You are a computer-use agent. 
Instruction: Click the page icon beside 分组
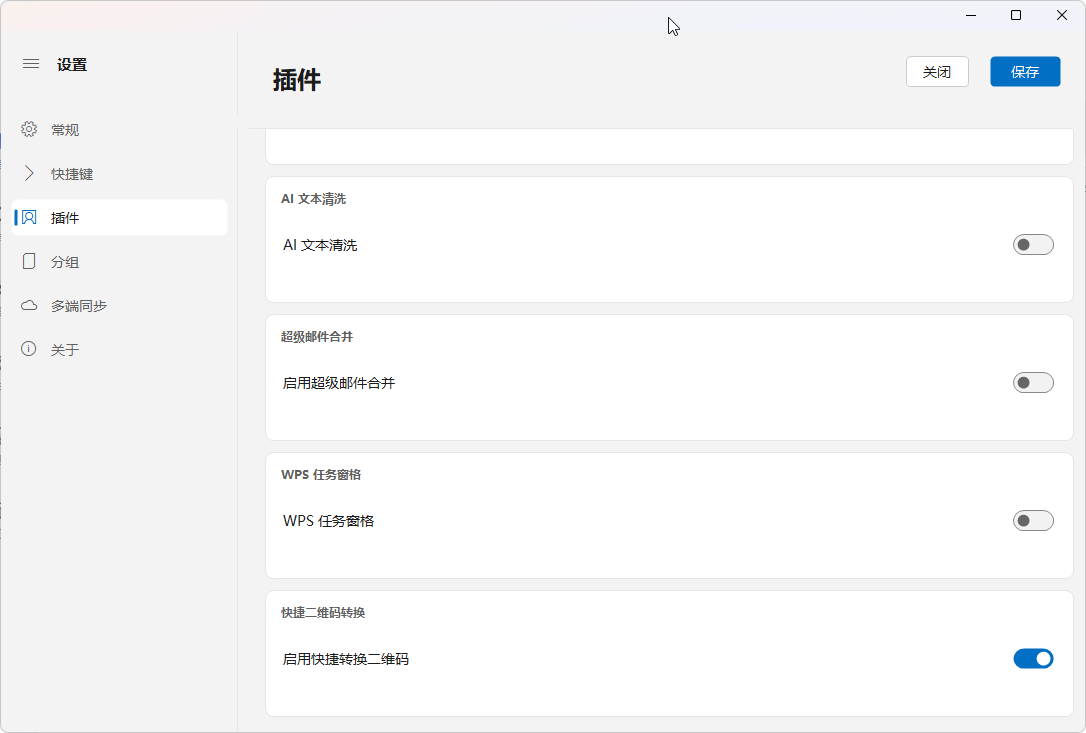(x=29, y=261)
